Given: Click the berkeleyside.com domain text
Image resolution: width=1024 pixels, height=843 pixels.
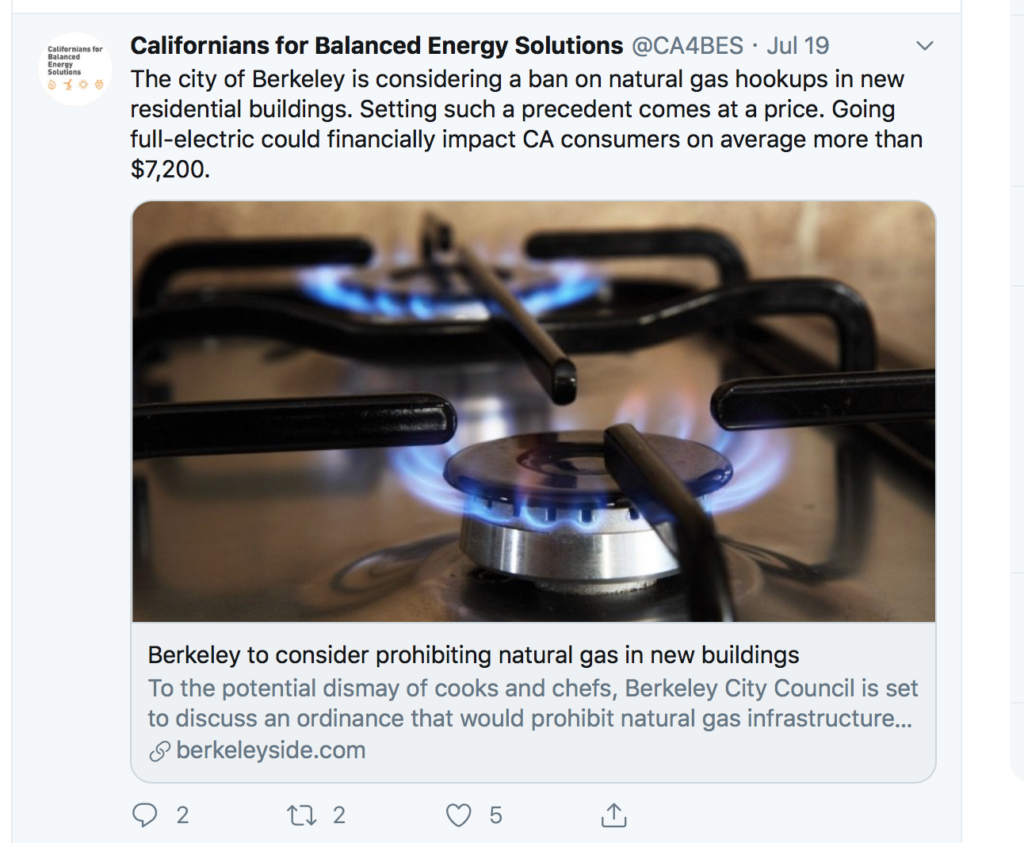Looking at the screenshot, I should tap(271, 750).
